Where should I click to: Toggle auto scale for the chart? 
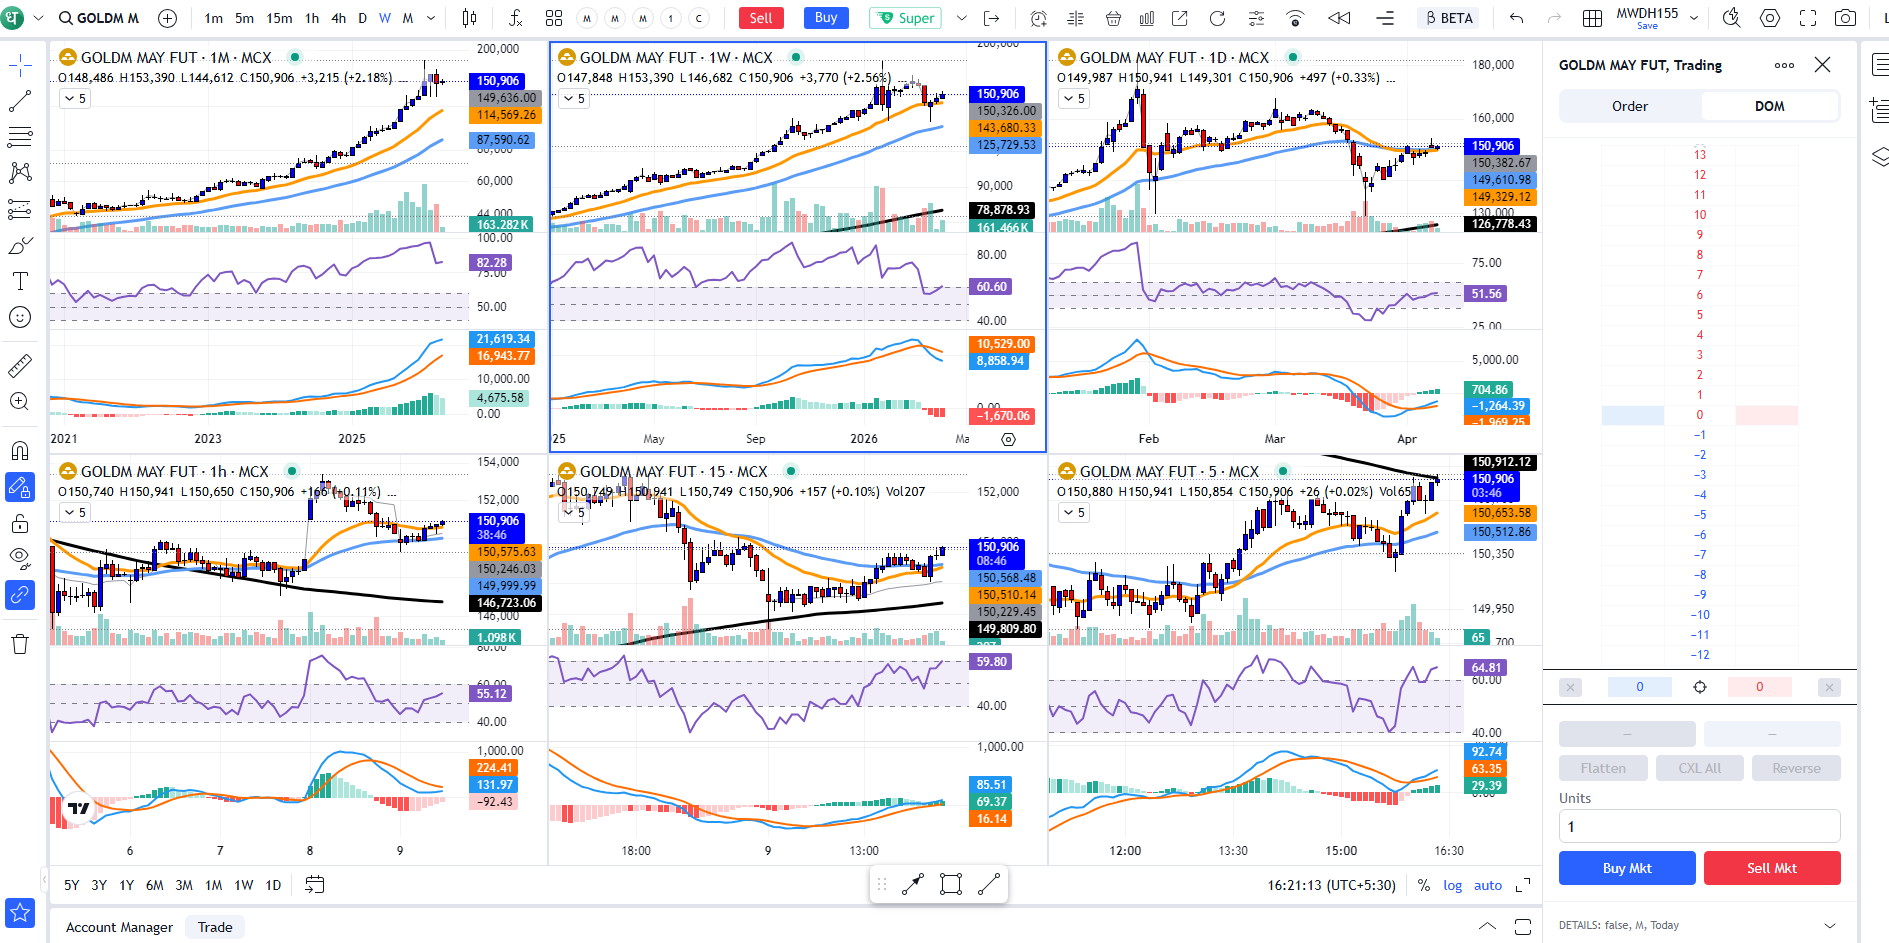tap(1487, 885)
